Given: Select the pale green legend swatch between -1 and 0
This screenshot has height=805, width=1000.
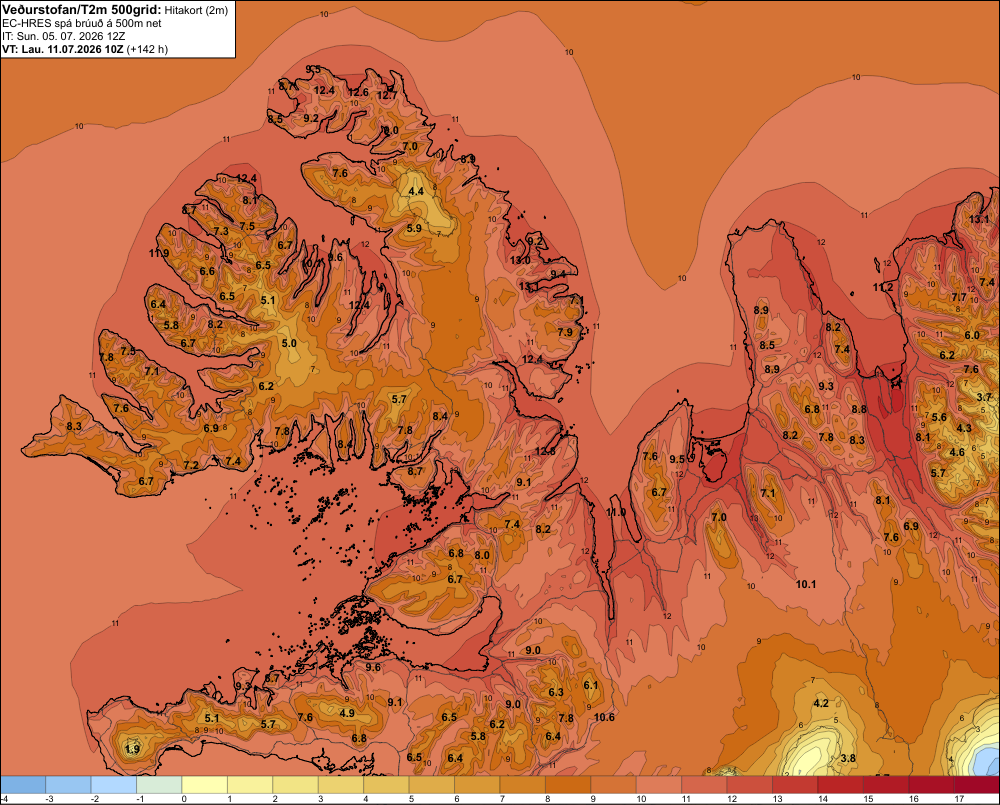Looking at the screenshot, I should pos(159,785).
